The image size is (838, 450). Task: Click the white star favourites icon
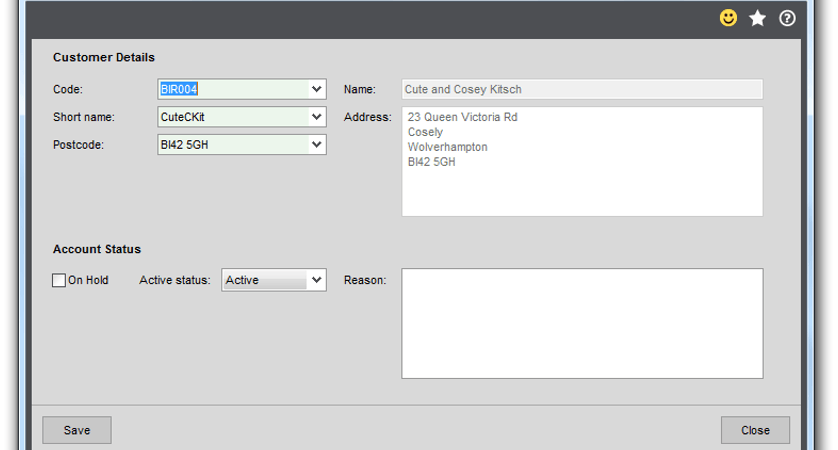(757, 18)
